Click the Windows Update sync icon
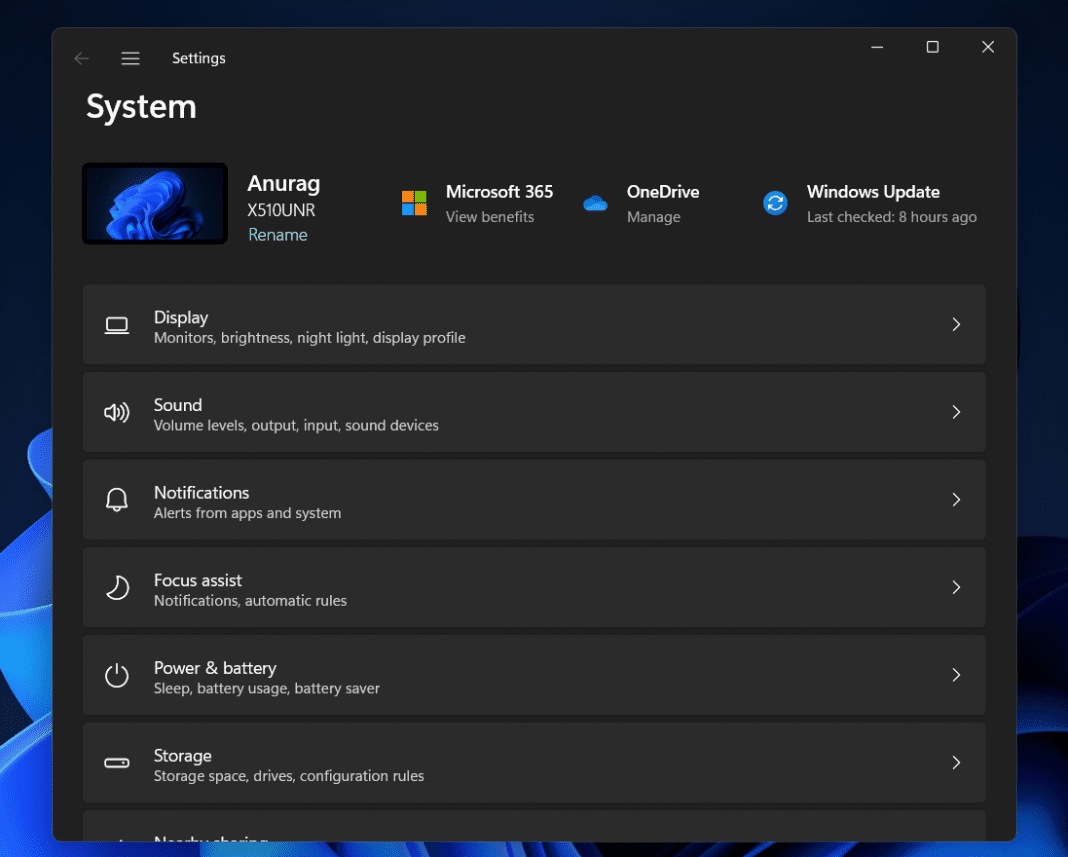Image resolution: width=1068 pixels, height=857 pixels. click(775, 203)
